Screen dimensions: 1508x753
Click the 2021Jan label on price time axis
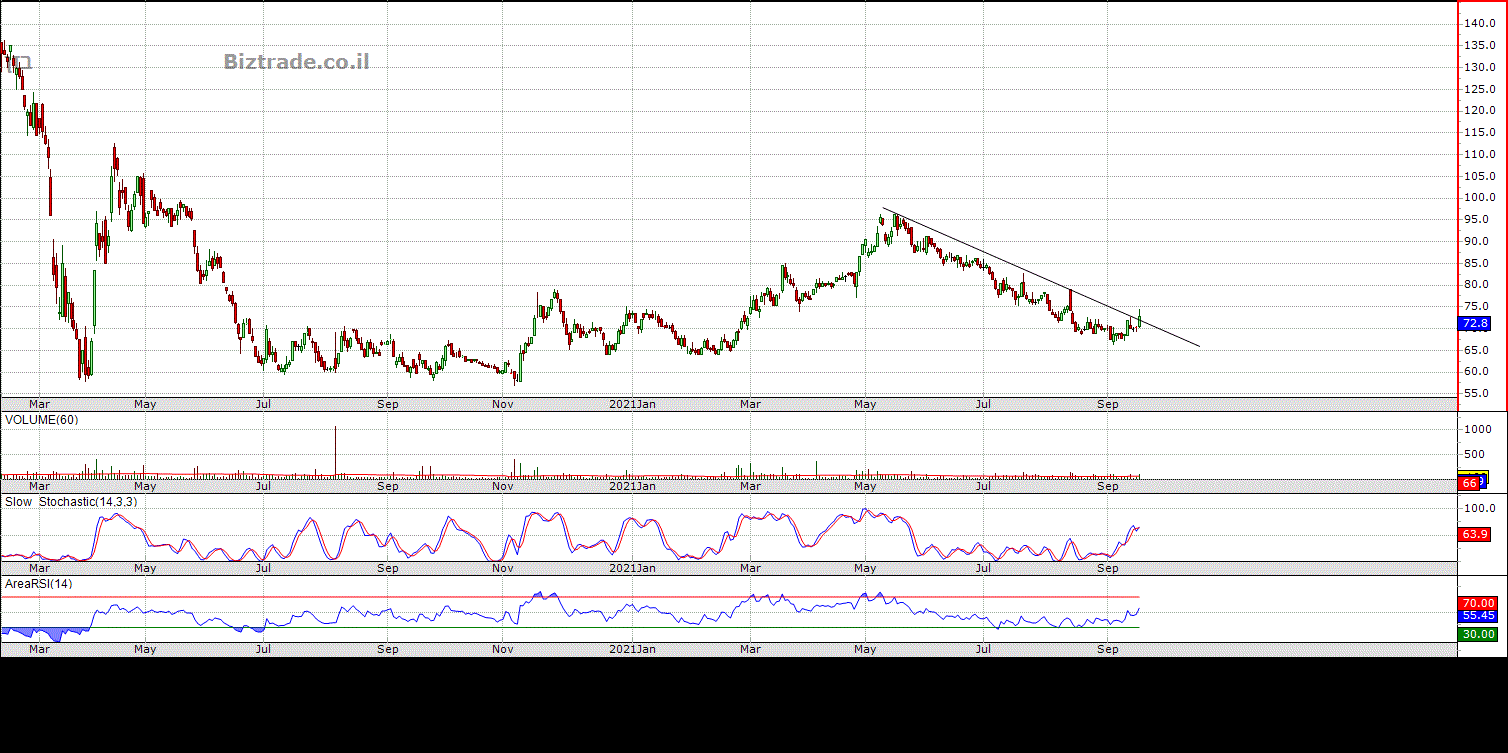[x=633, y=404]
